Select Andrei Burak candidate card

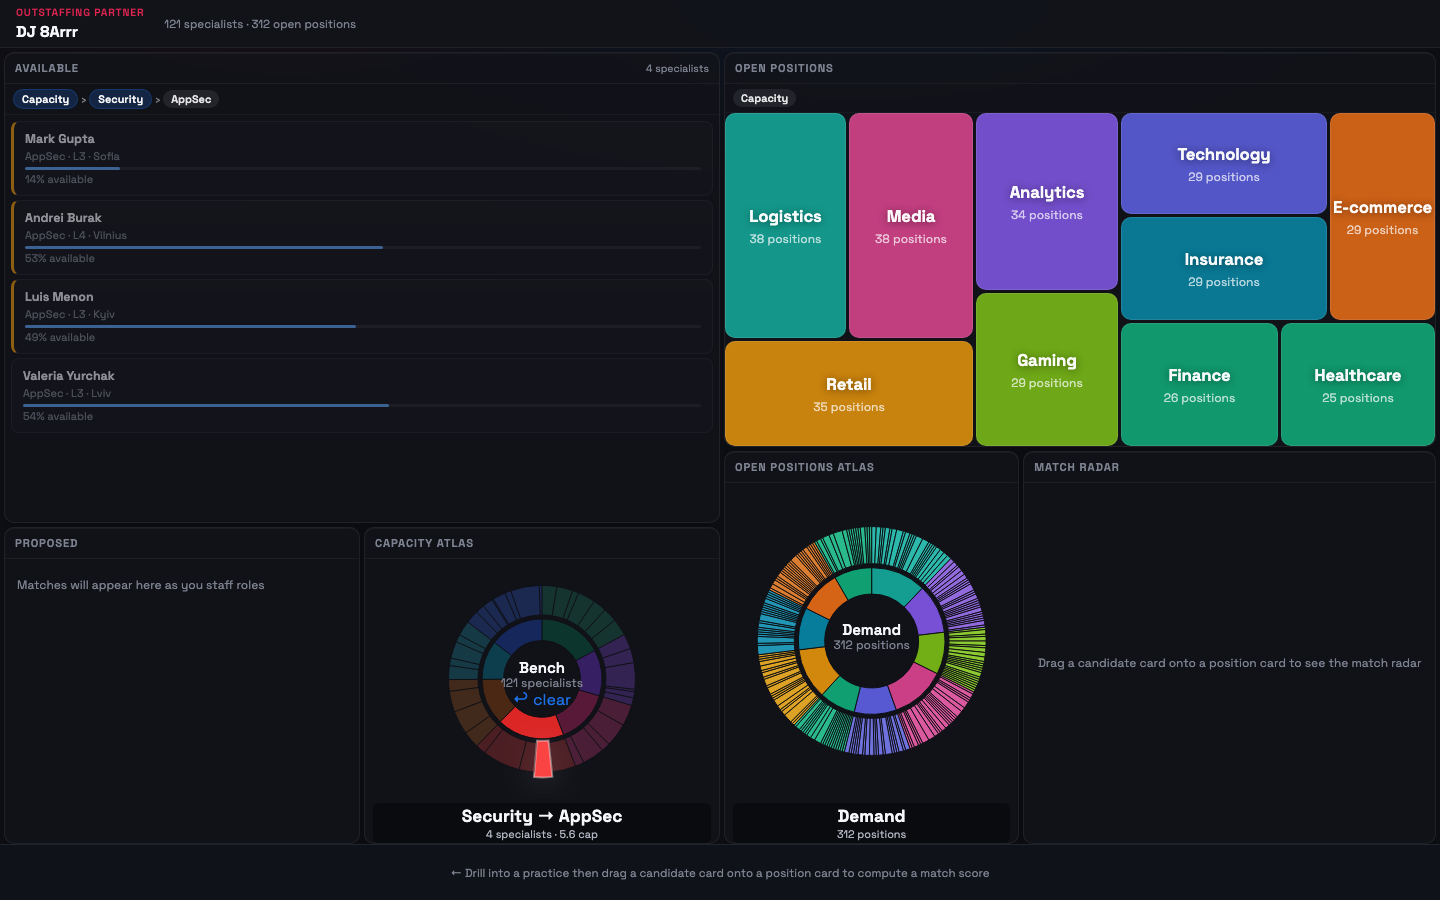(362, 237)
